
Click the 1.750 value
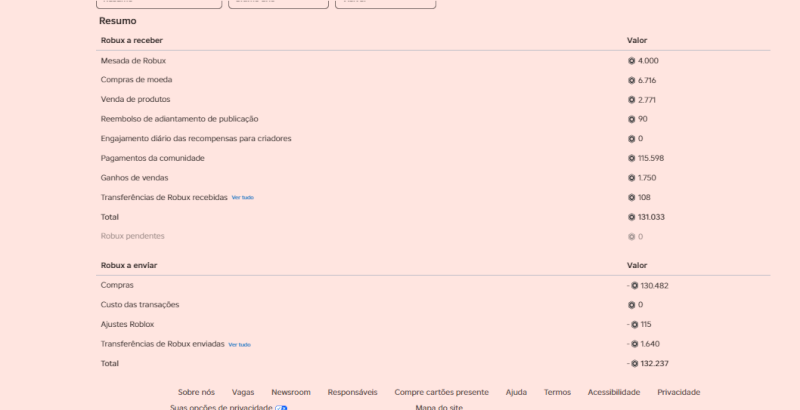647,178
